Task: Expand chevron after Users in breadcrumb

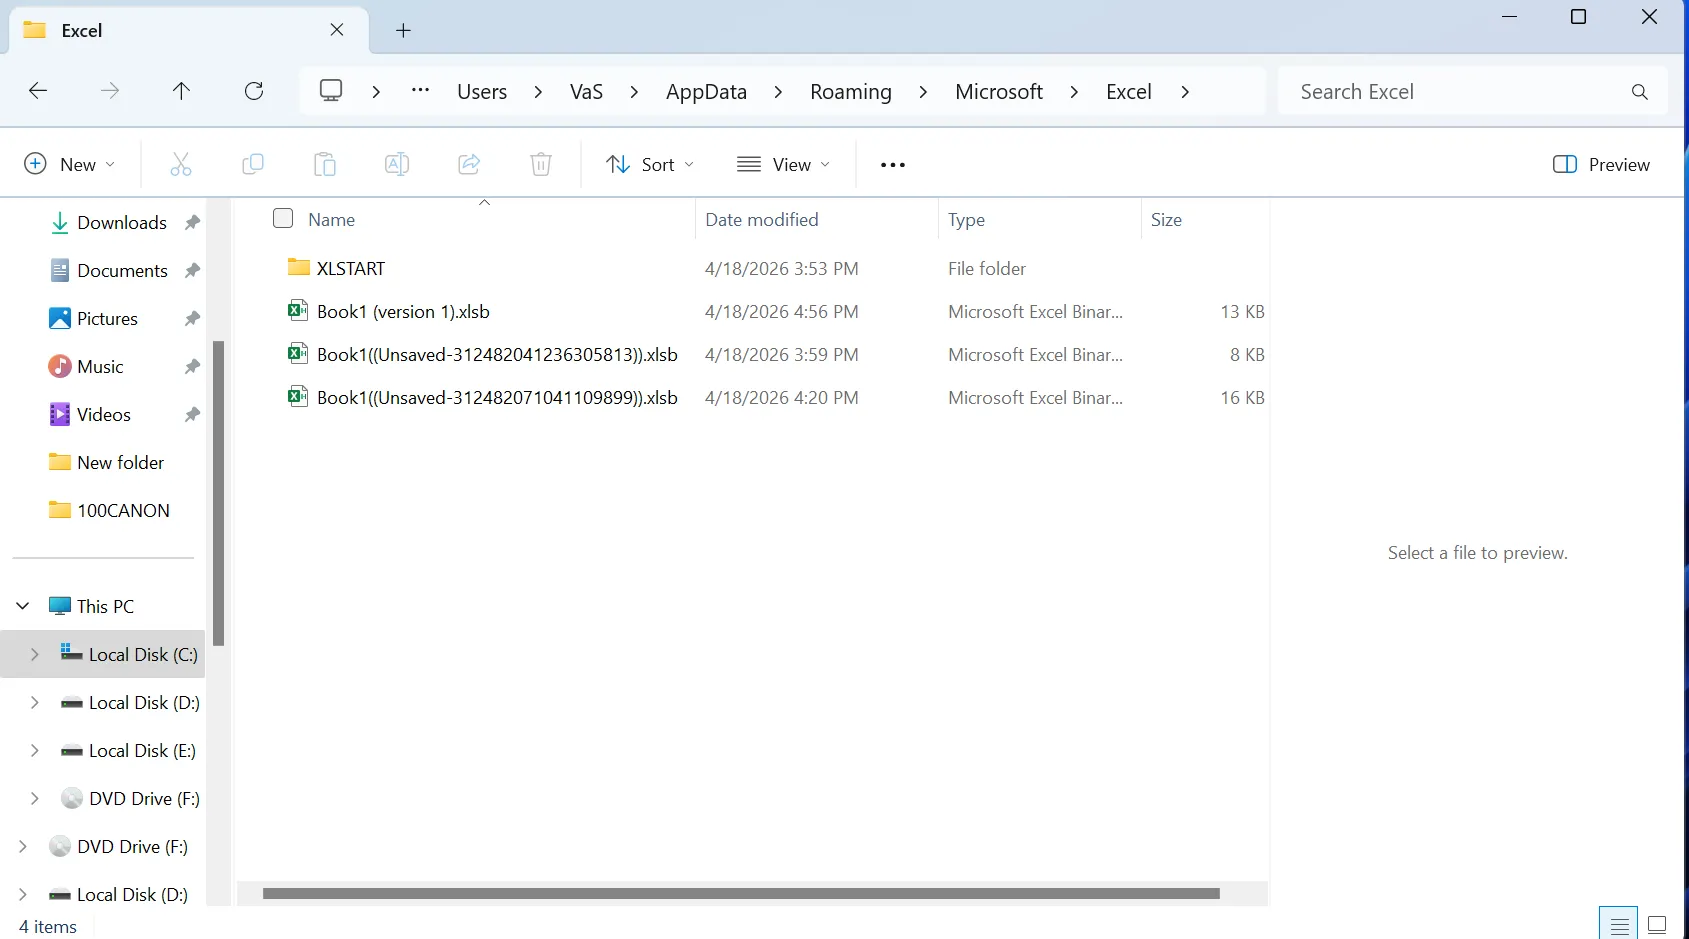Action: pos(538,92)
